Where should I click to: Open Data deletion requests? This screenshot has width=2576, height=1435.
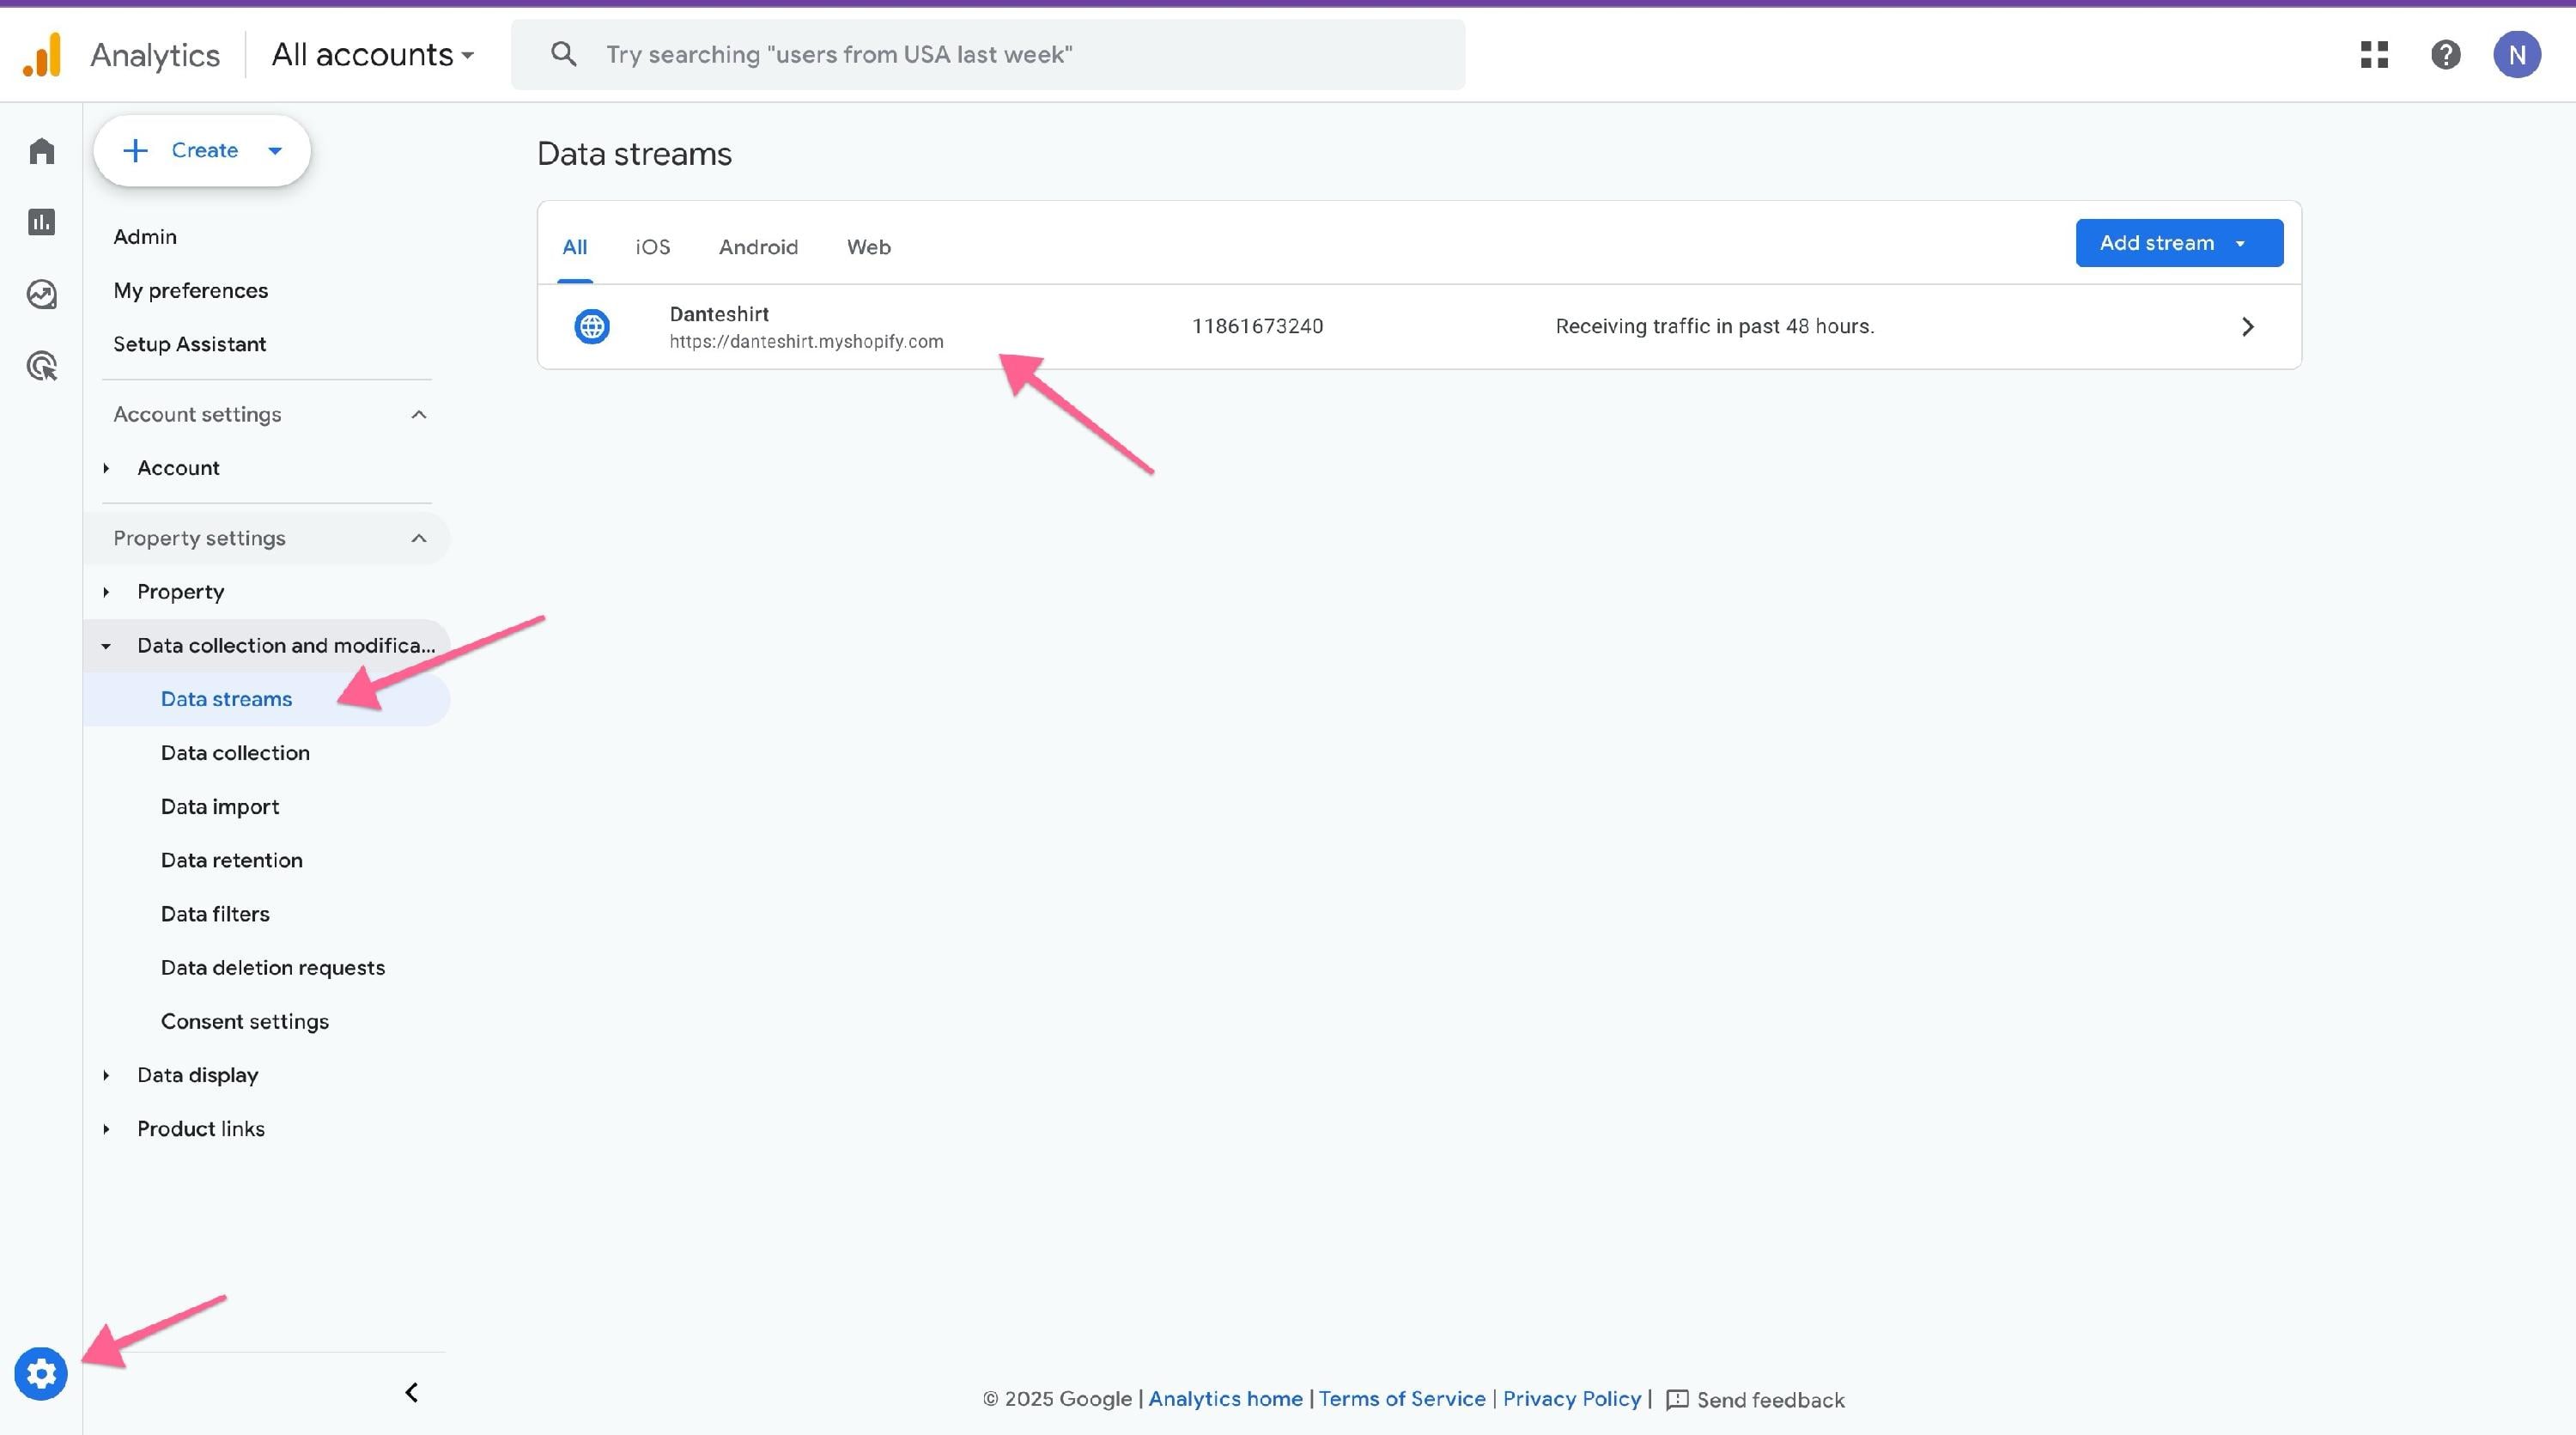[273, 968]
